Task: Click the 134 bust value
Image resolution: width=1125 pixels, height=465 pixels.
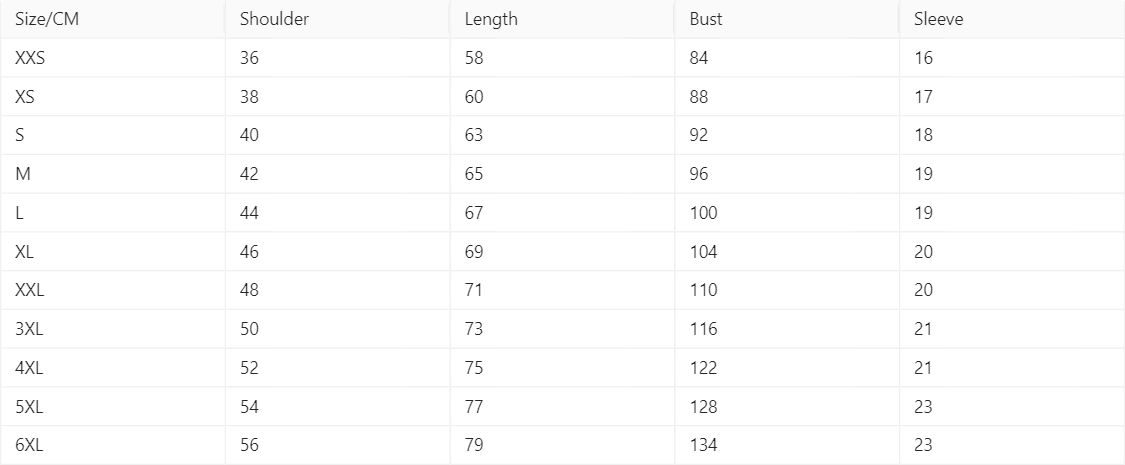Action: 703,445
